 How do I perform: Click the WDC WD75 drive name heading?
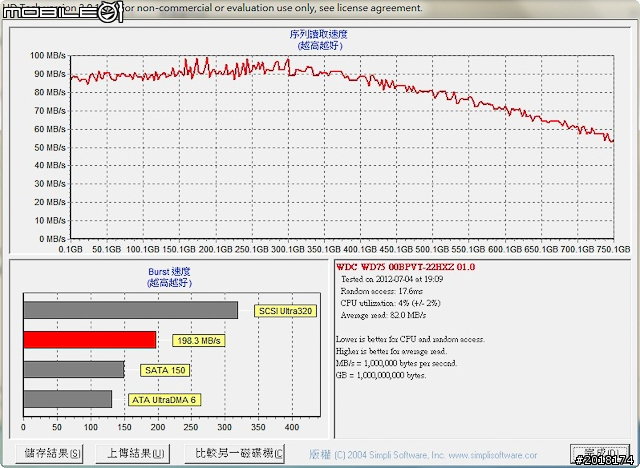(x=406, y=267)
